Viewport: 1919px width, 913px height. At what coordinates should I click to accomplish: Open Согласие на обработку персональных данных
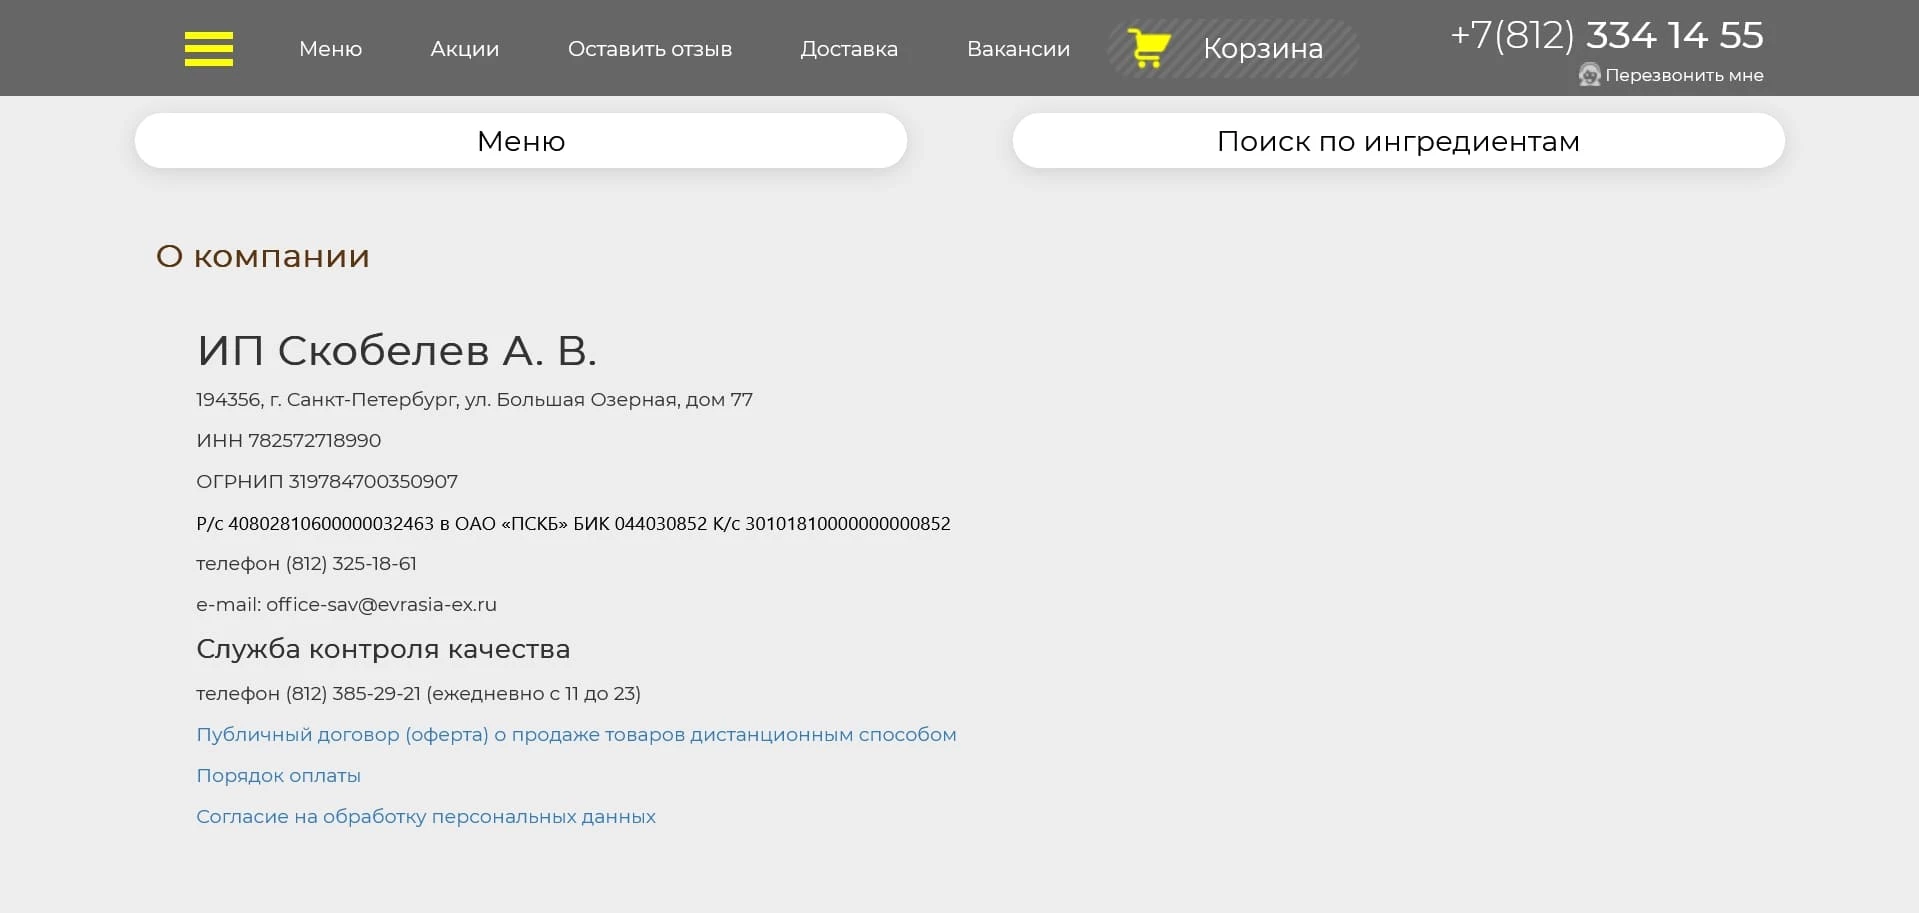tap(426, 816)
